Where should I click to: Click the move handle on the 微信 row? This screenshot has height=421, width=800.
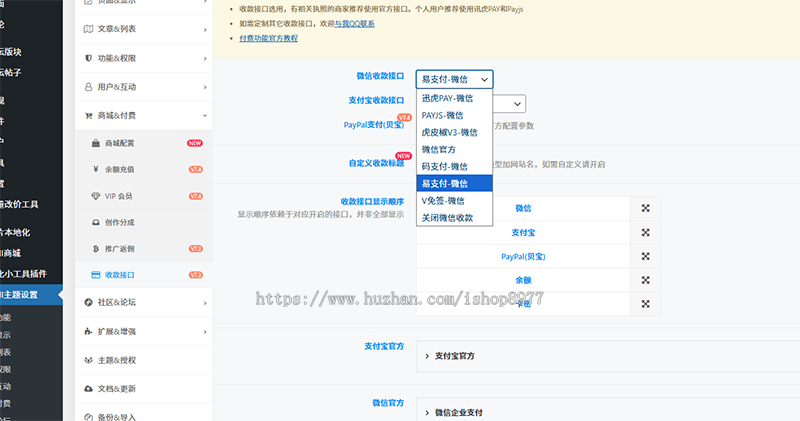coord(645,208)
